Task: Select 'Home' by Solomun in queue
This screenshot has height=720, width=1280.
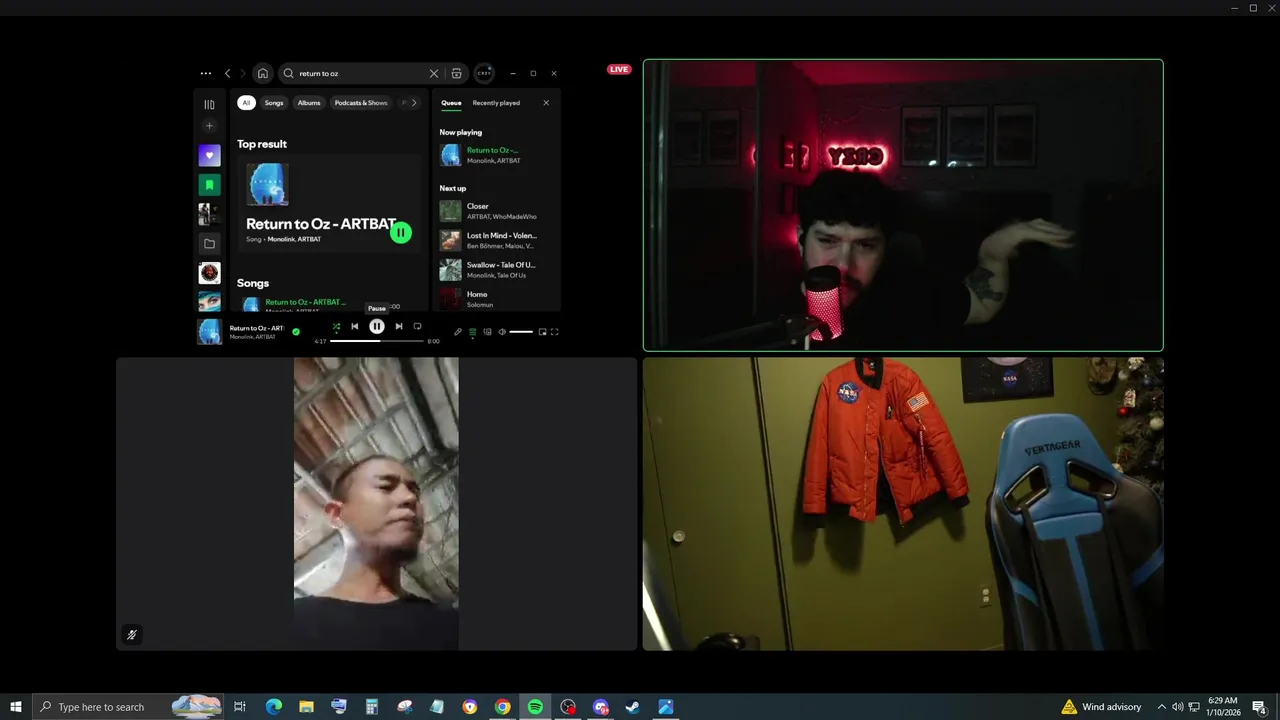Action: coord(496,298)
